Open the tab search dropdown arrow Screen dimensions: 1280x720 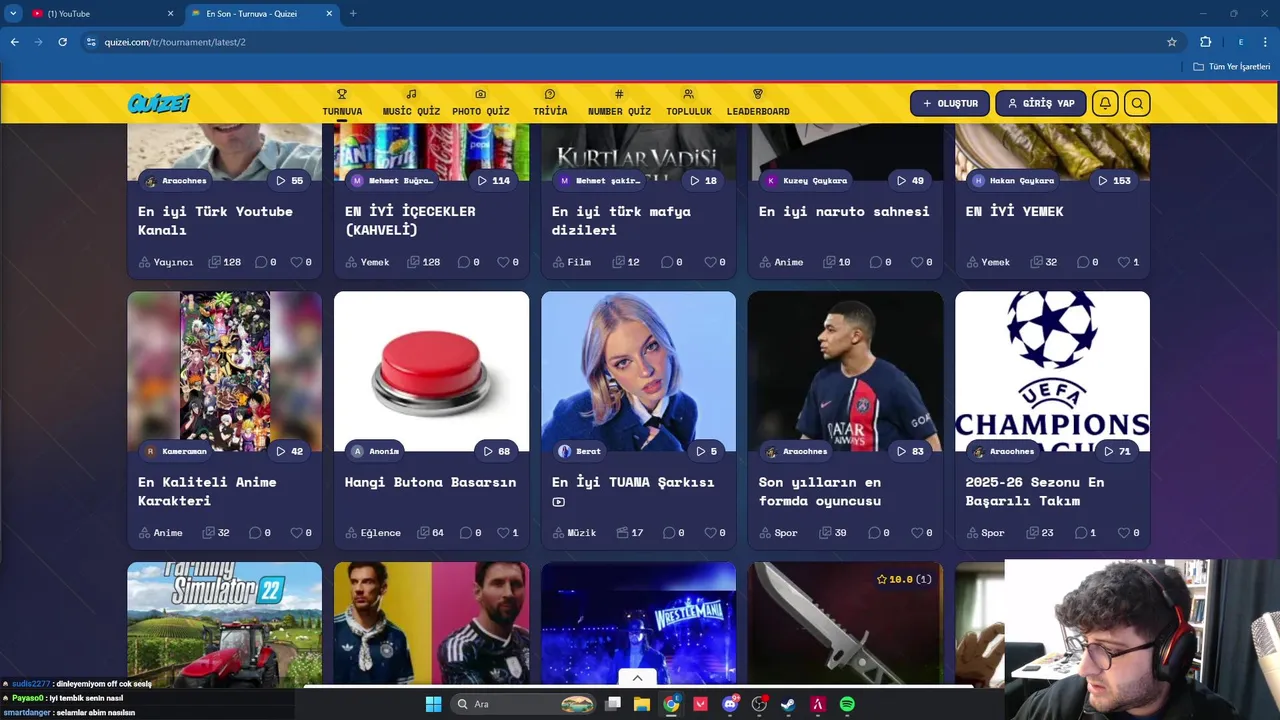pos(13,13)
